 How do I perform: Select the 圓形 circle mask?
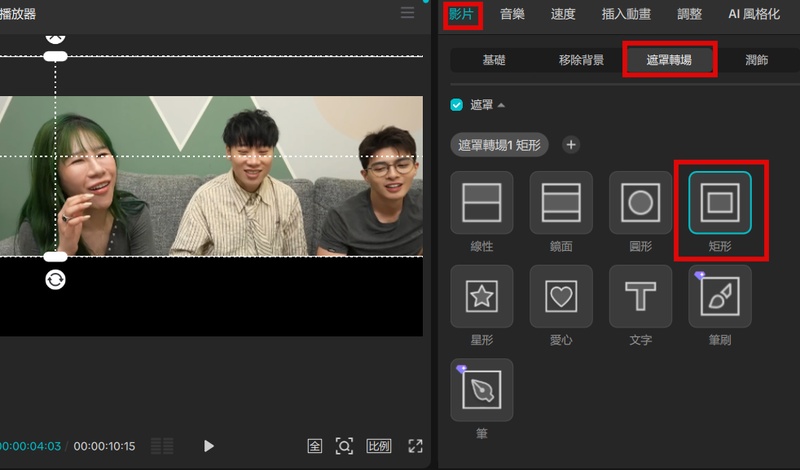point(640,203)
